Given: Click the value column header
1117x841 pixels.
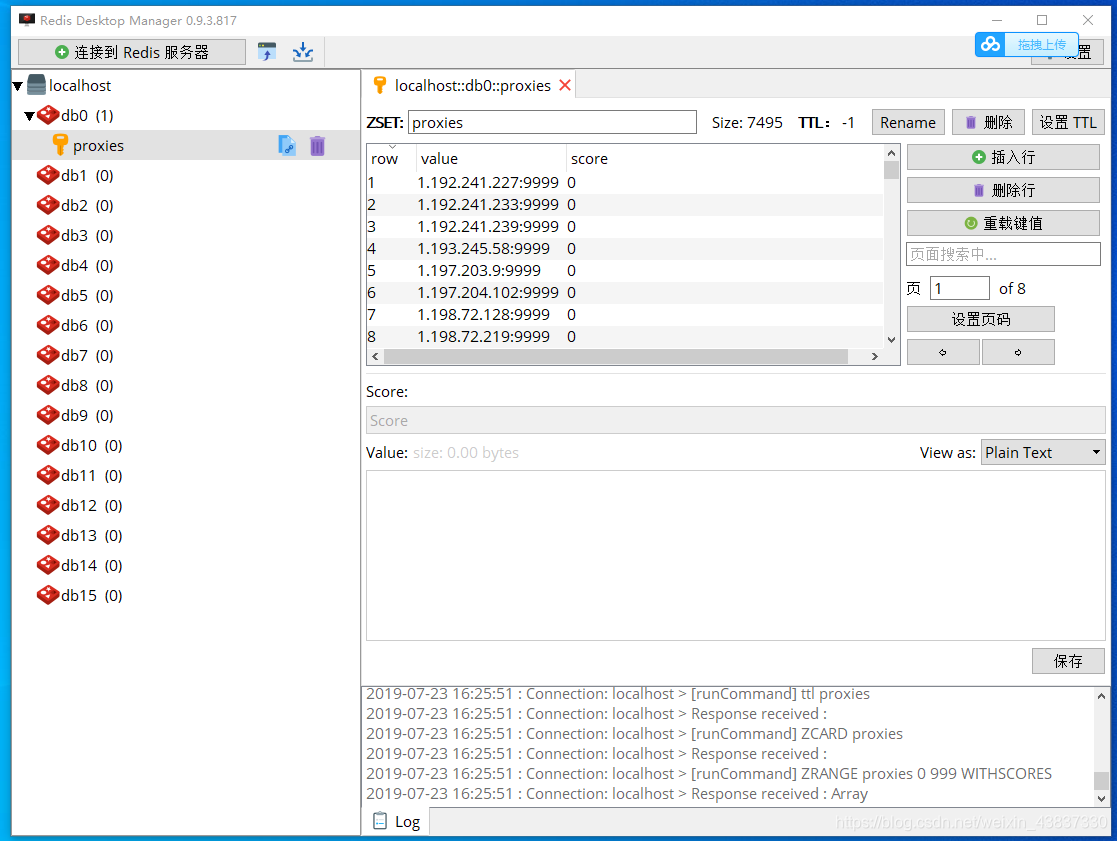Looking at the screenshot, I should pos(492,159).
